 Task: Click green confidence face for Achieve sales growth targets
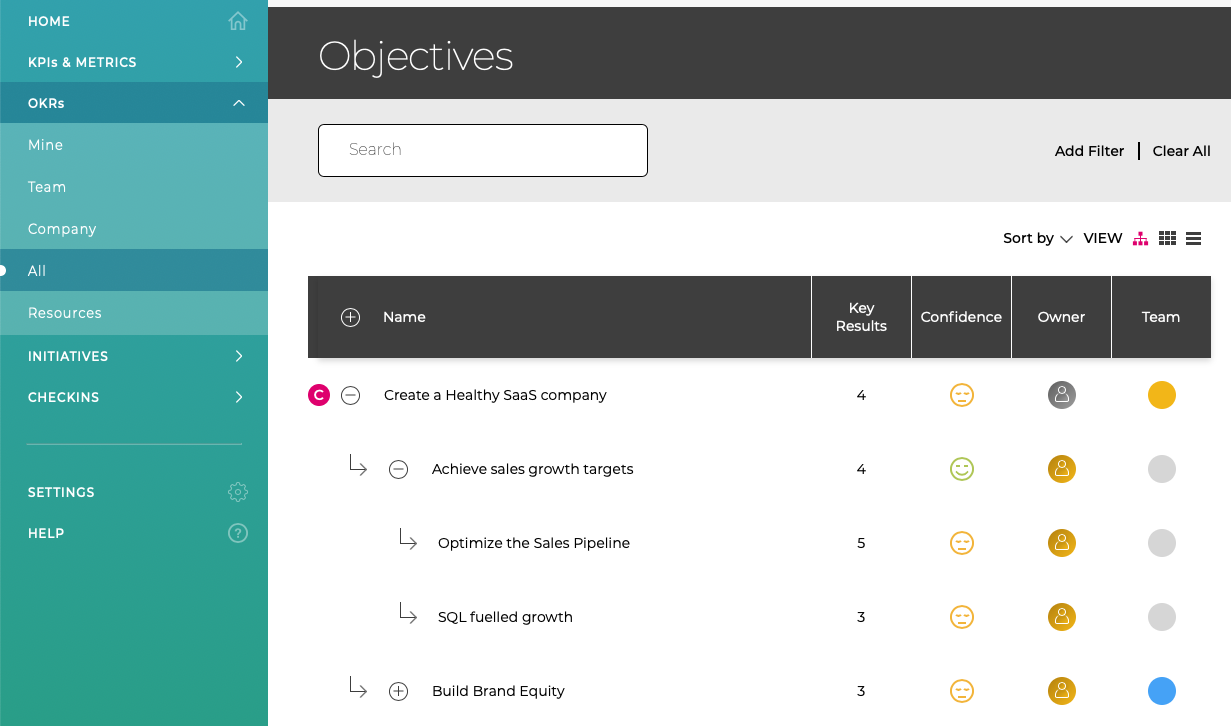pyautogui.click(x=961, y=469)
